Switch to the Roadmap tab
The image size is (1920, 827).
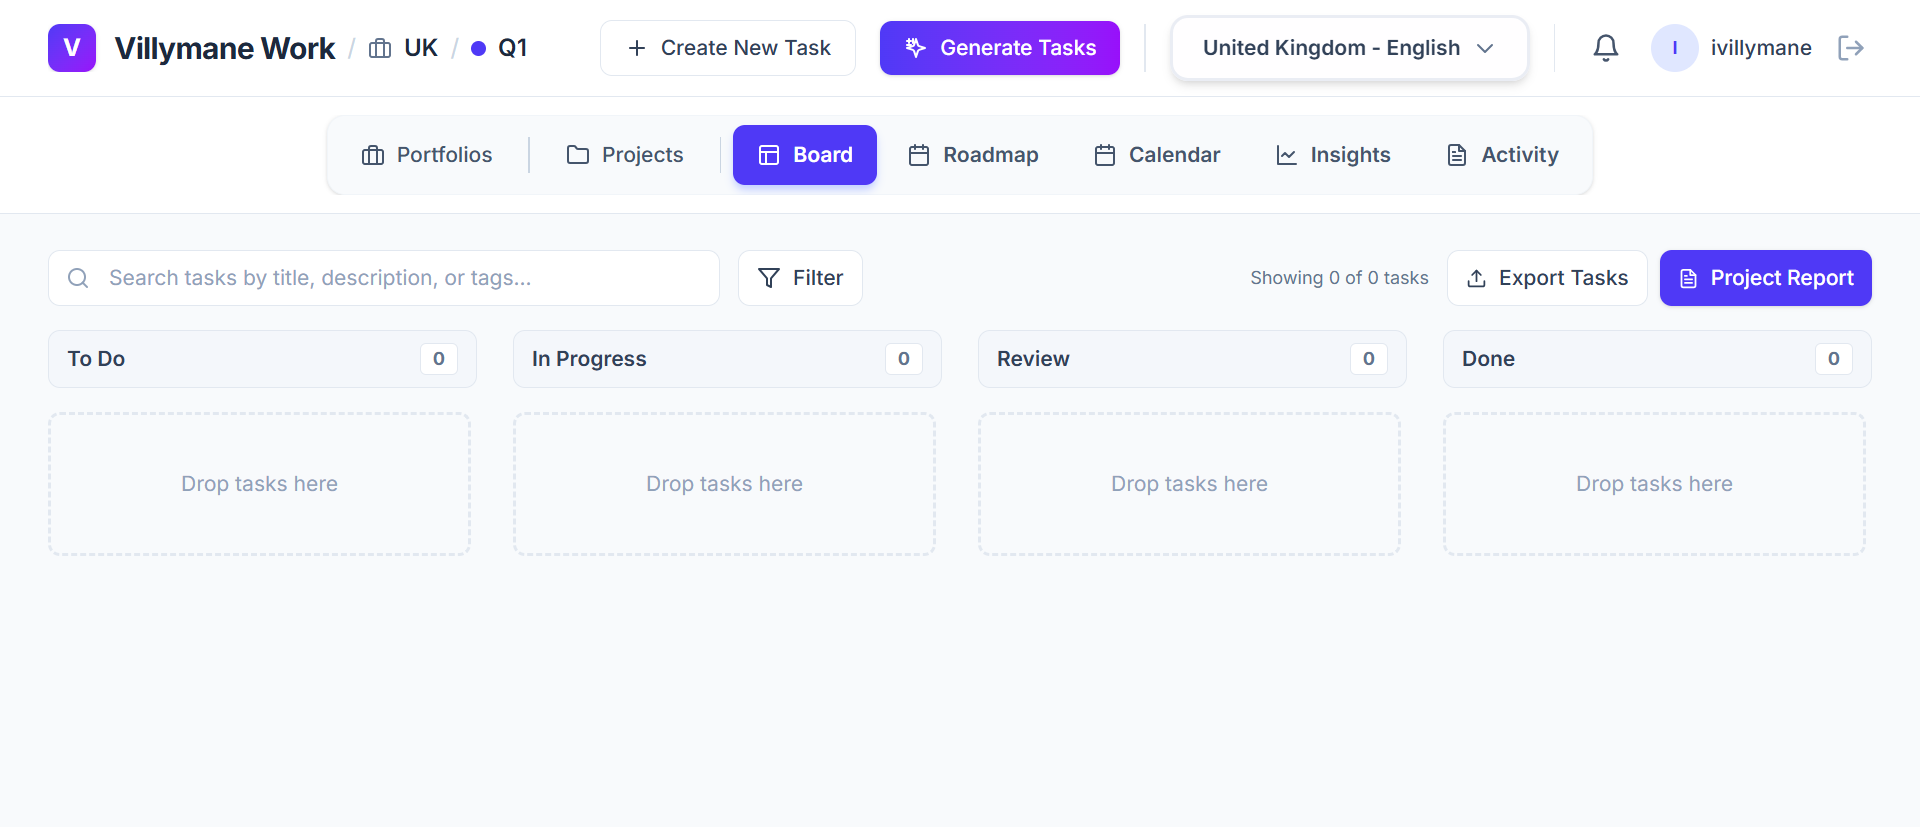click(x=973, y=154)
